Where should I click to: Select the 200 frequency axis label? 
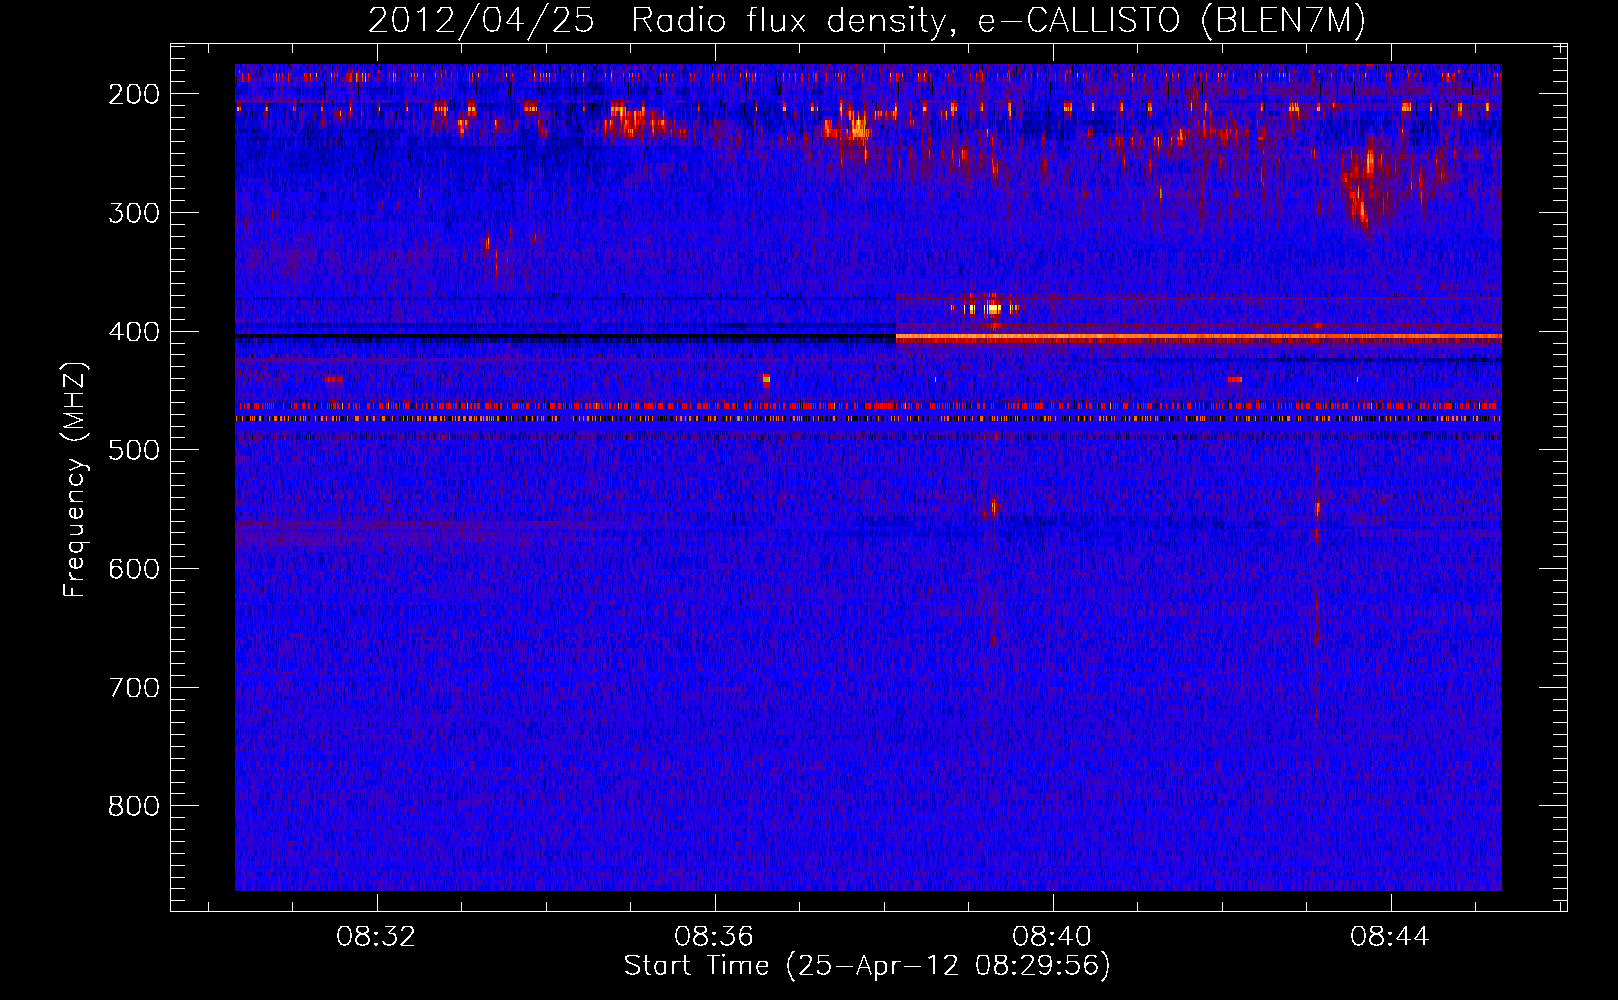(x=134, y=94)
